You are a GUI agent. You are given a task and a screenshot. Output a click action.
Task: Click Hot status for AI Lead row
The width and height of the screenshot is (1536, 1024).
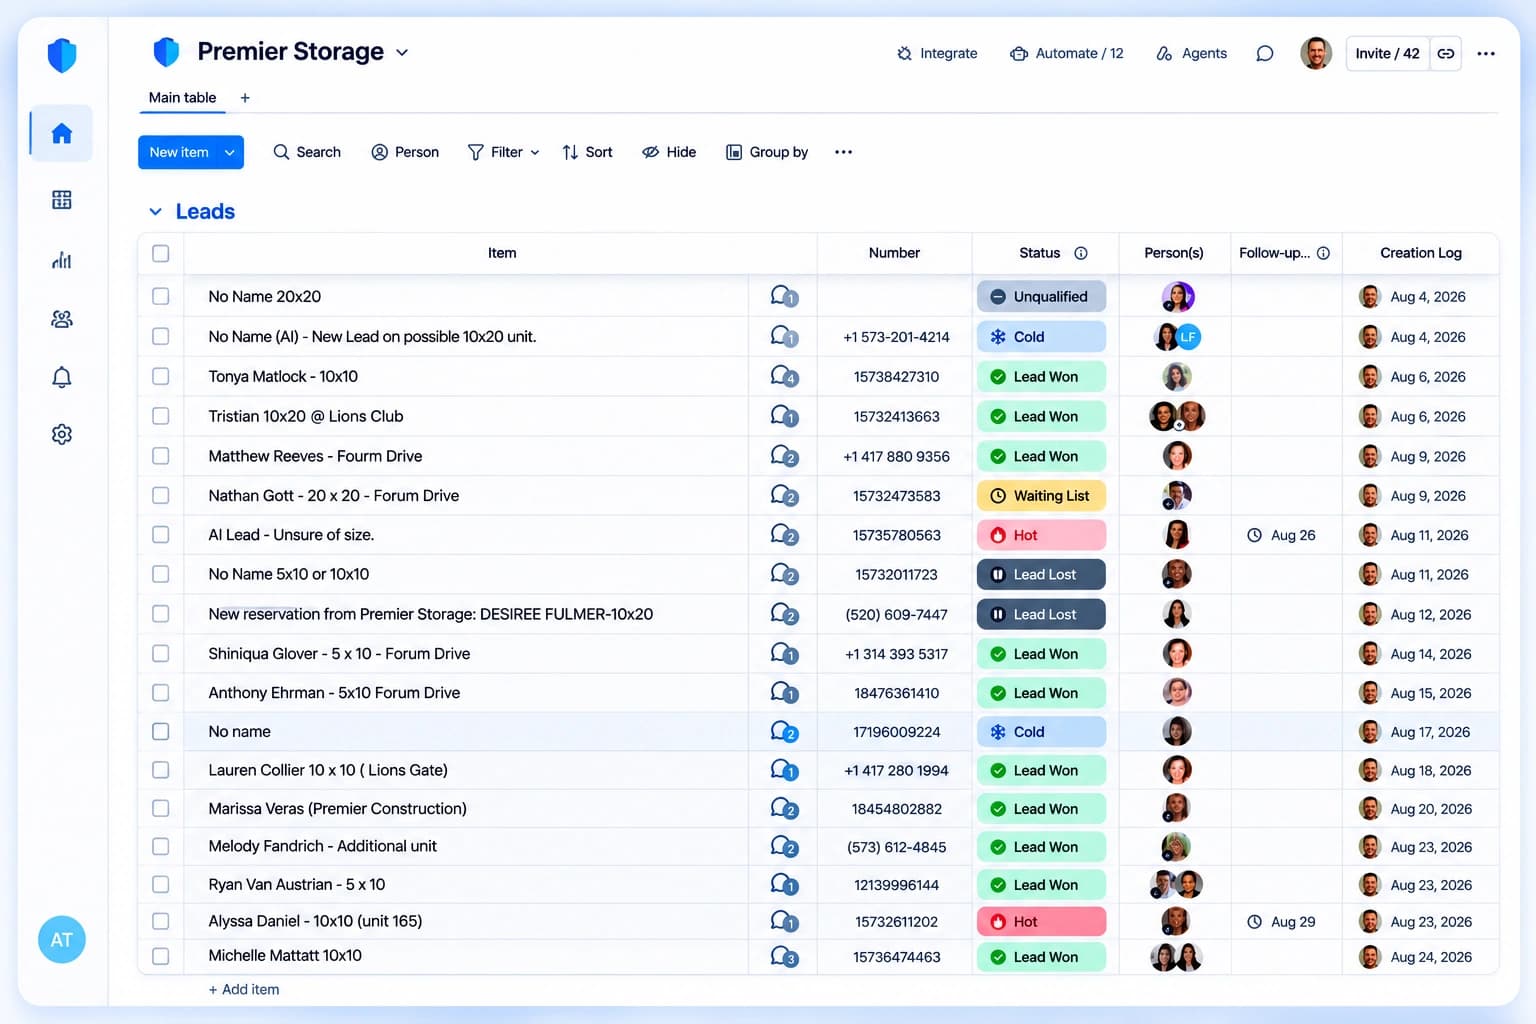[x=1041, y=535]
